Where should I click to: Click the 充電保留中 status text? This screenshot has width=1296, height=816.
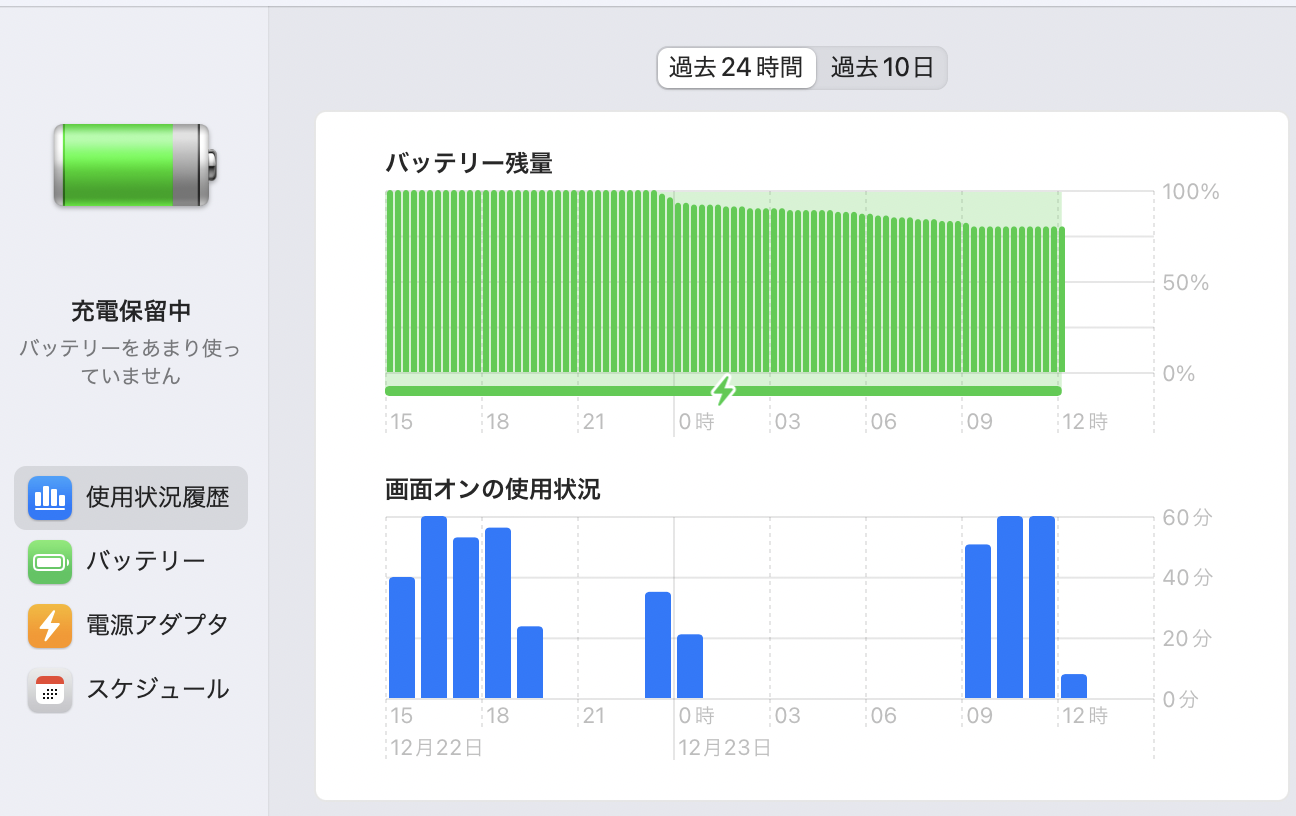[131, 311]
